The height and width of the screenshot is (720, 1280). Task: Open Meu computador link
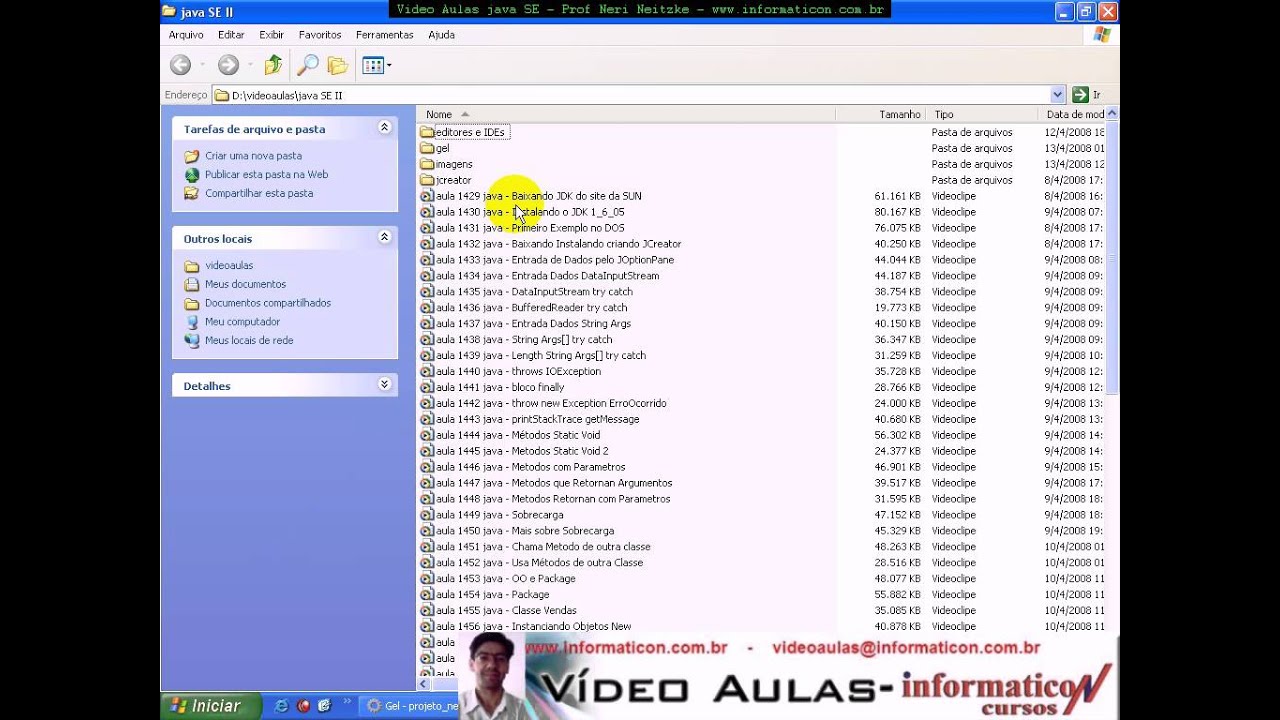[242, 322]
